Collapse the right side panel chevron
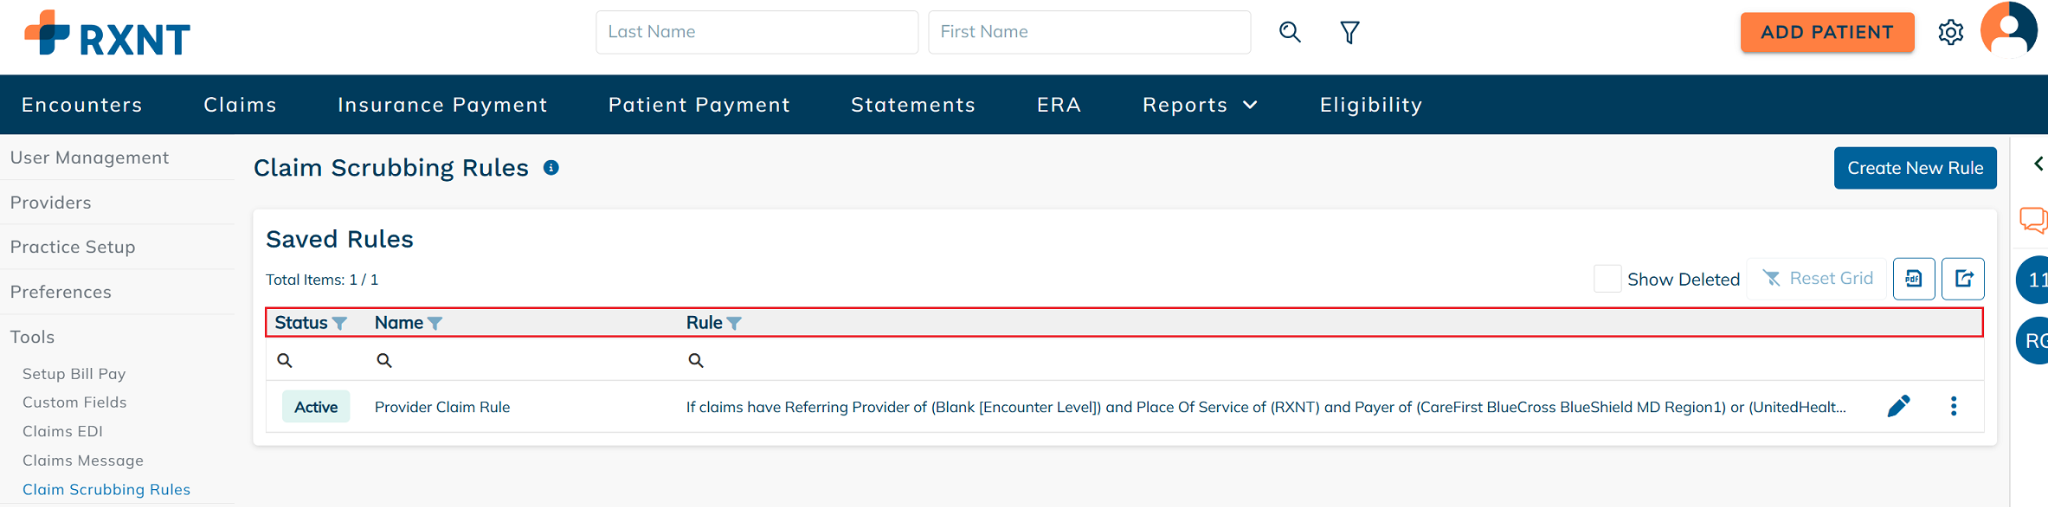The image size is (2048, 507). point(2038,164)
